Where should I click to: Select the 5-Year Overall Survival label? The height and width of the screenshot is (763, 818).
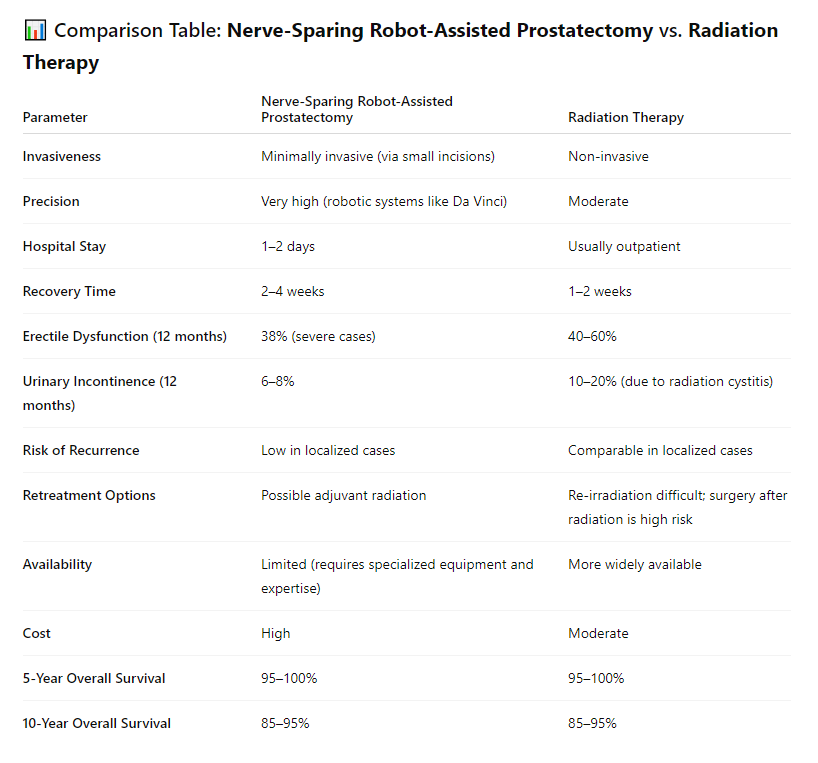(x=94, y=678)
